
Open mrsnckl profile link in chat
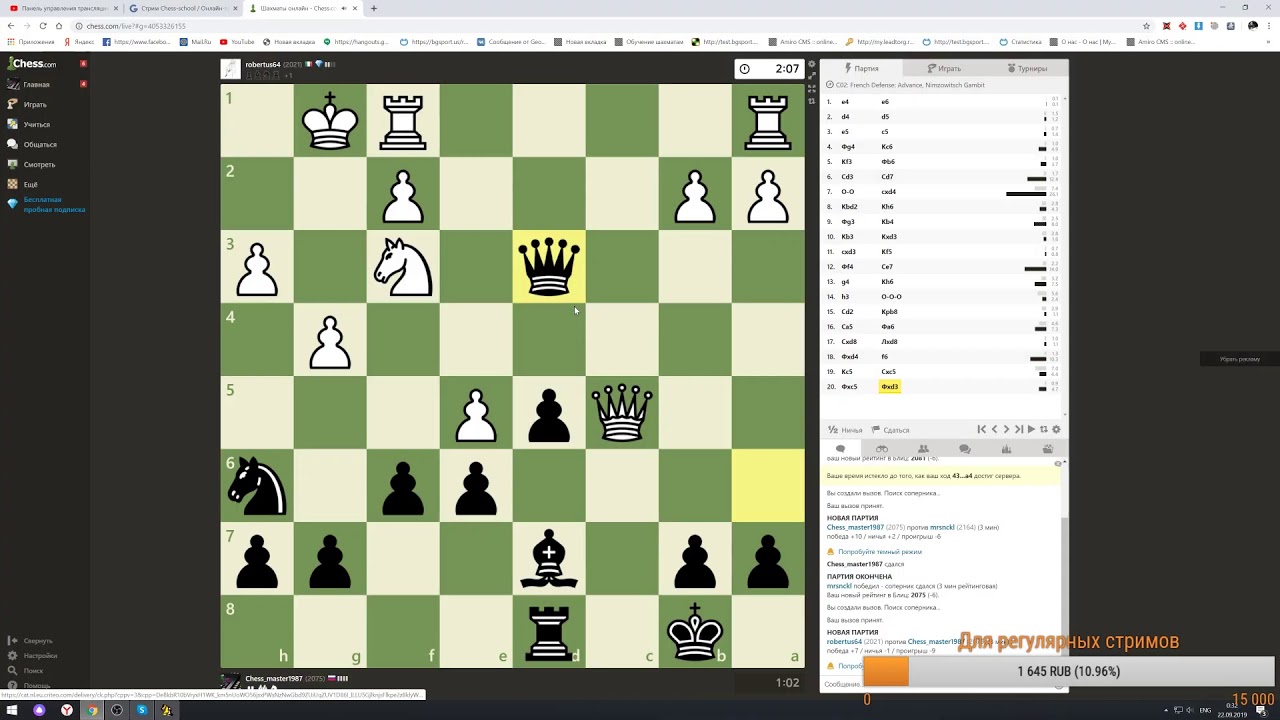point(942,527)
